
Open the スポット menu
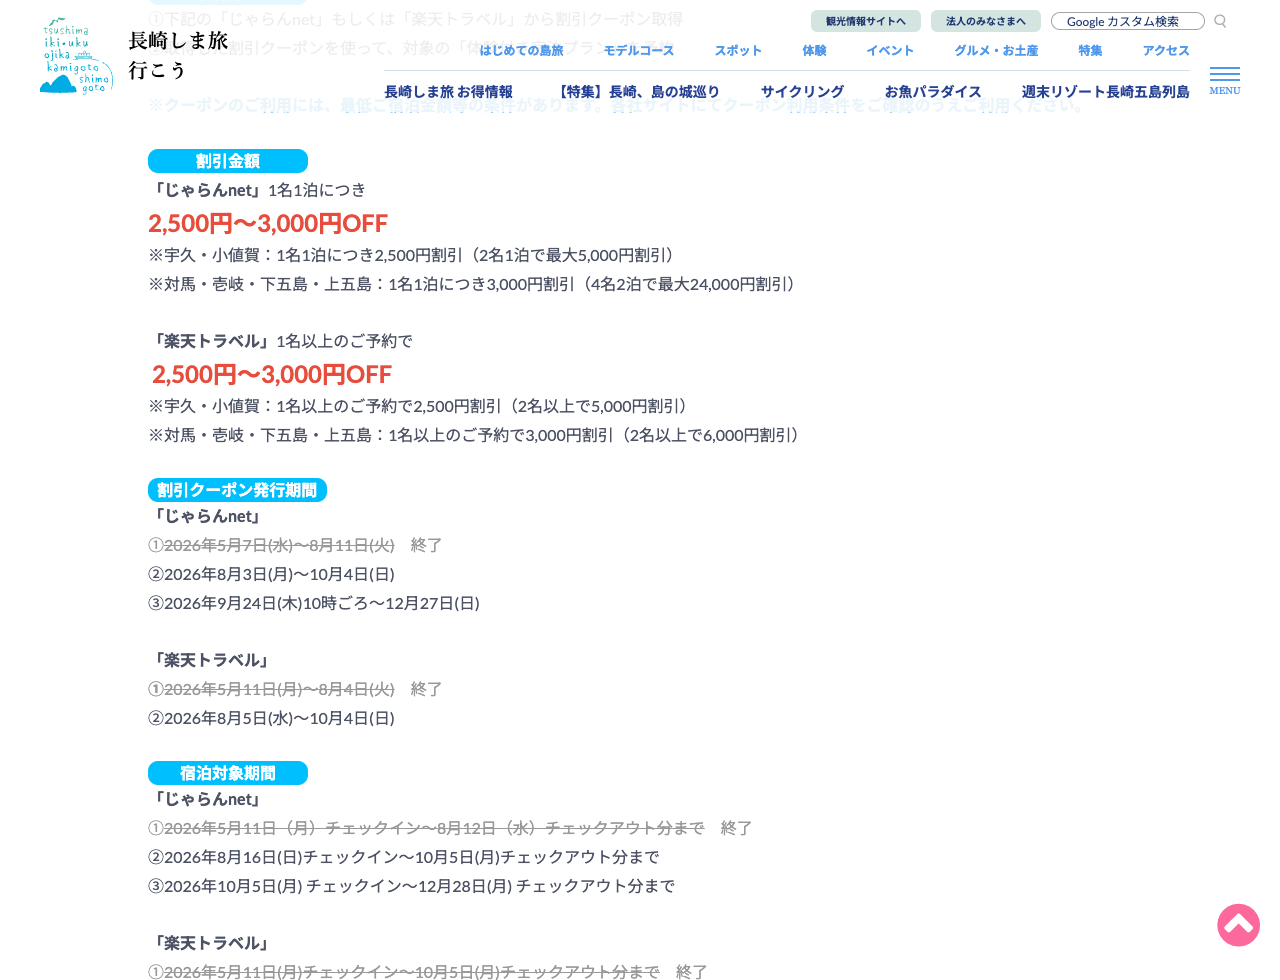point(738,50)
